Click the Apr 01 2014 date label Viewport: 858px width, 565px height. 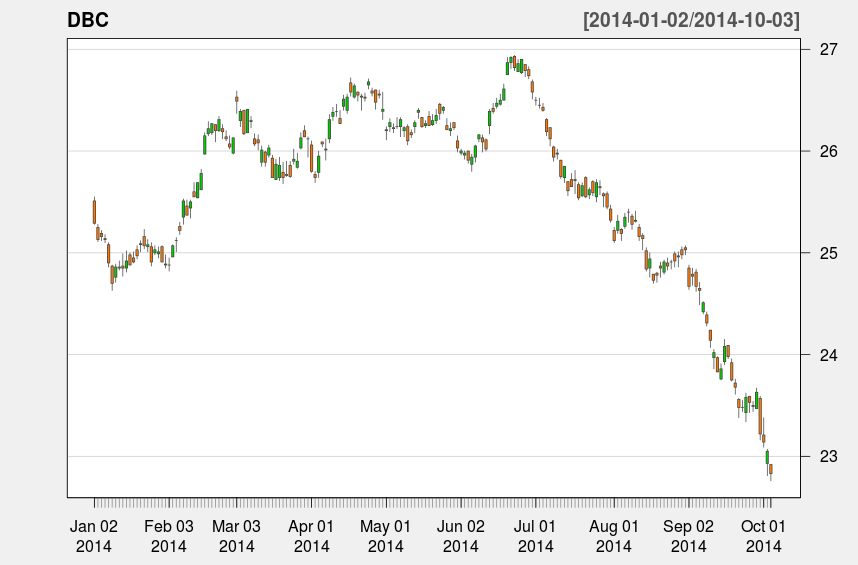(x=311, y=536)
